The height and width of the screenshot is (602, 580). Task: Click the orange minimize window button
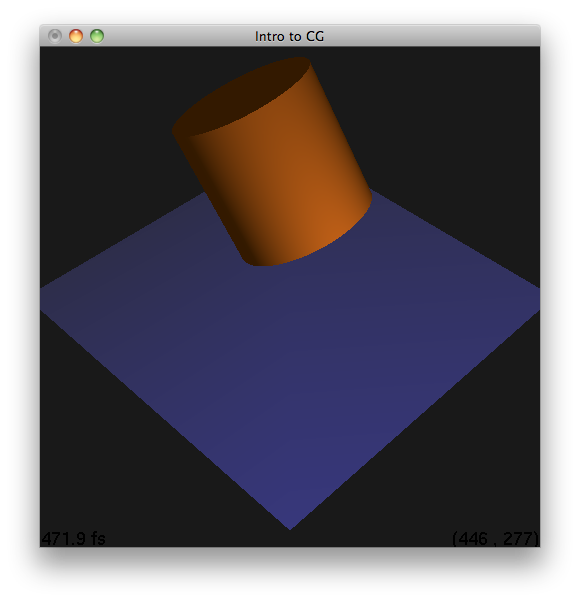click(x=76, y=36)
